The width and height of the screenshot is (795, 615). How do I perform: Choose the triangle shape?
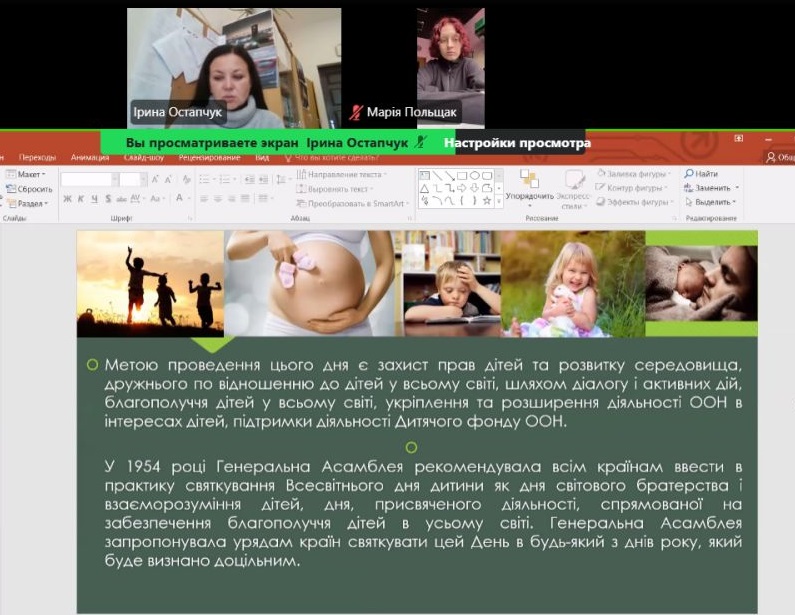[x=425, y=189]
